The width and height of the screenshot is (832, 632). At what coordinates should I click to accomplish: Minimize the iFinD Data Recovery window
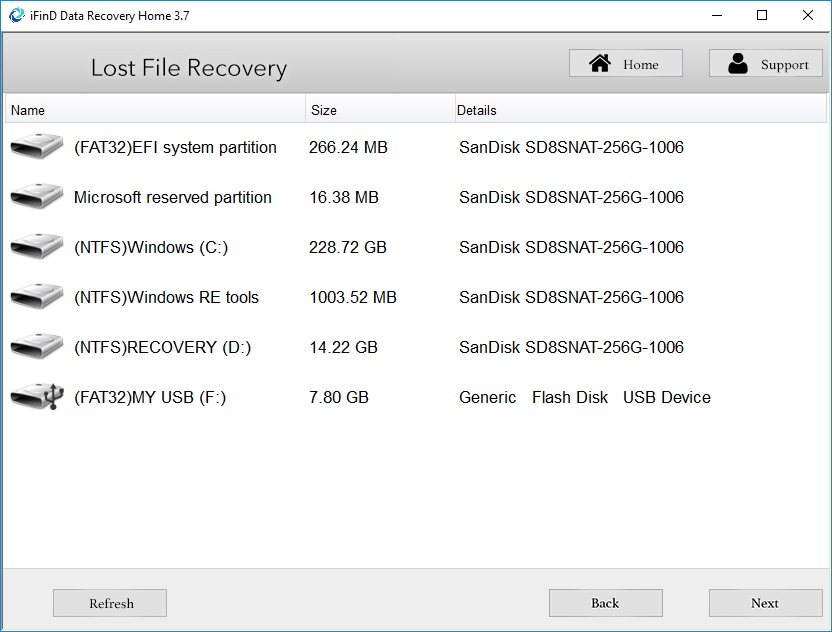click(717, 15)
